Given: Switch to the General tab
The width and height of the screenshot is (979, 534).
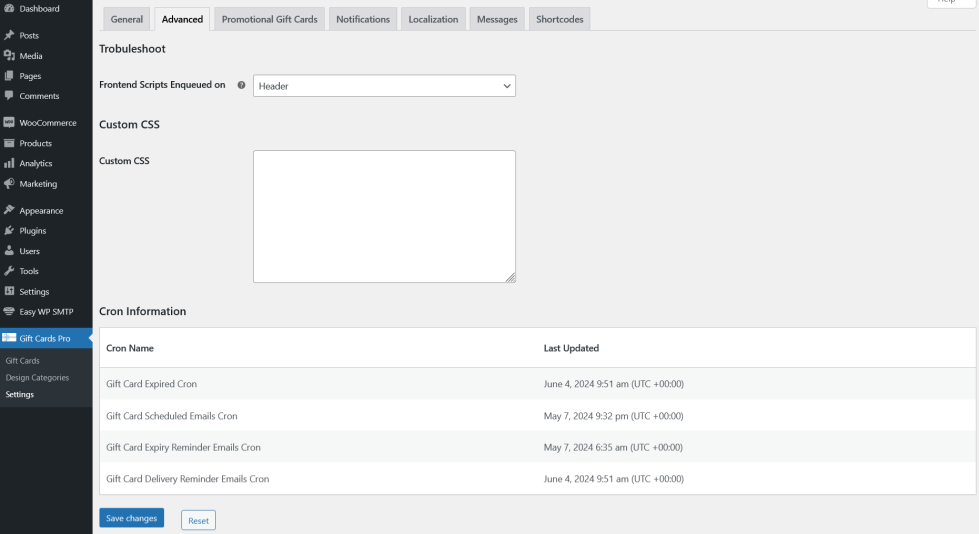Looking at the screenshot, I should pos(127,19).
